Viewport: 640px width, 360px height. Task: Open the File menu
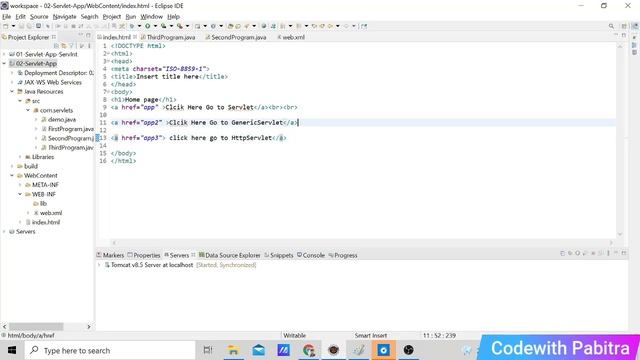point(7,17)
